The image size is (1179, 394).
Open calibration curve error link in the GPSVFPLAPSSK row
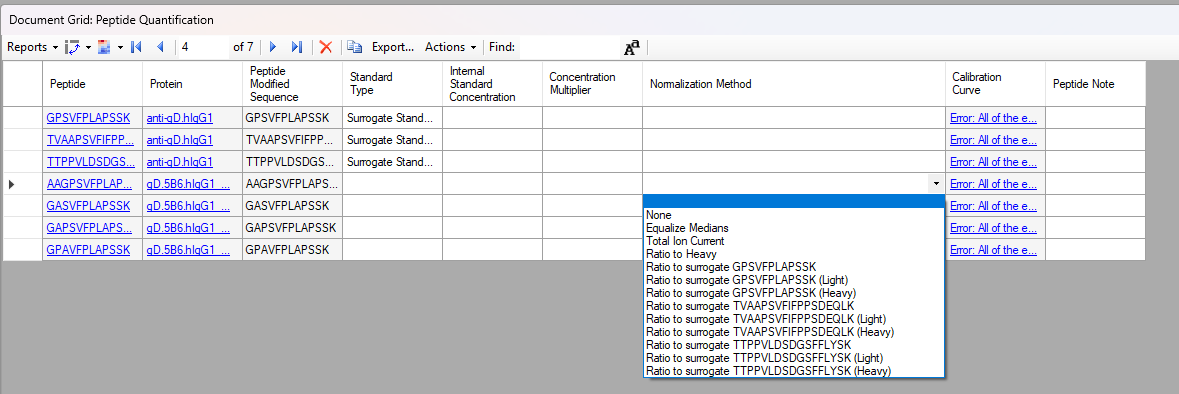pos(993,118)
